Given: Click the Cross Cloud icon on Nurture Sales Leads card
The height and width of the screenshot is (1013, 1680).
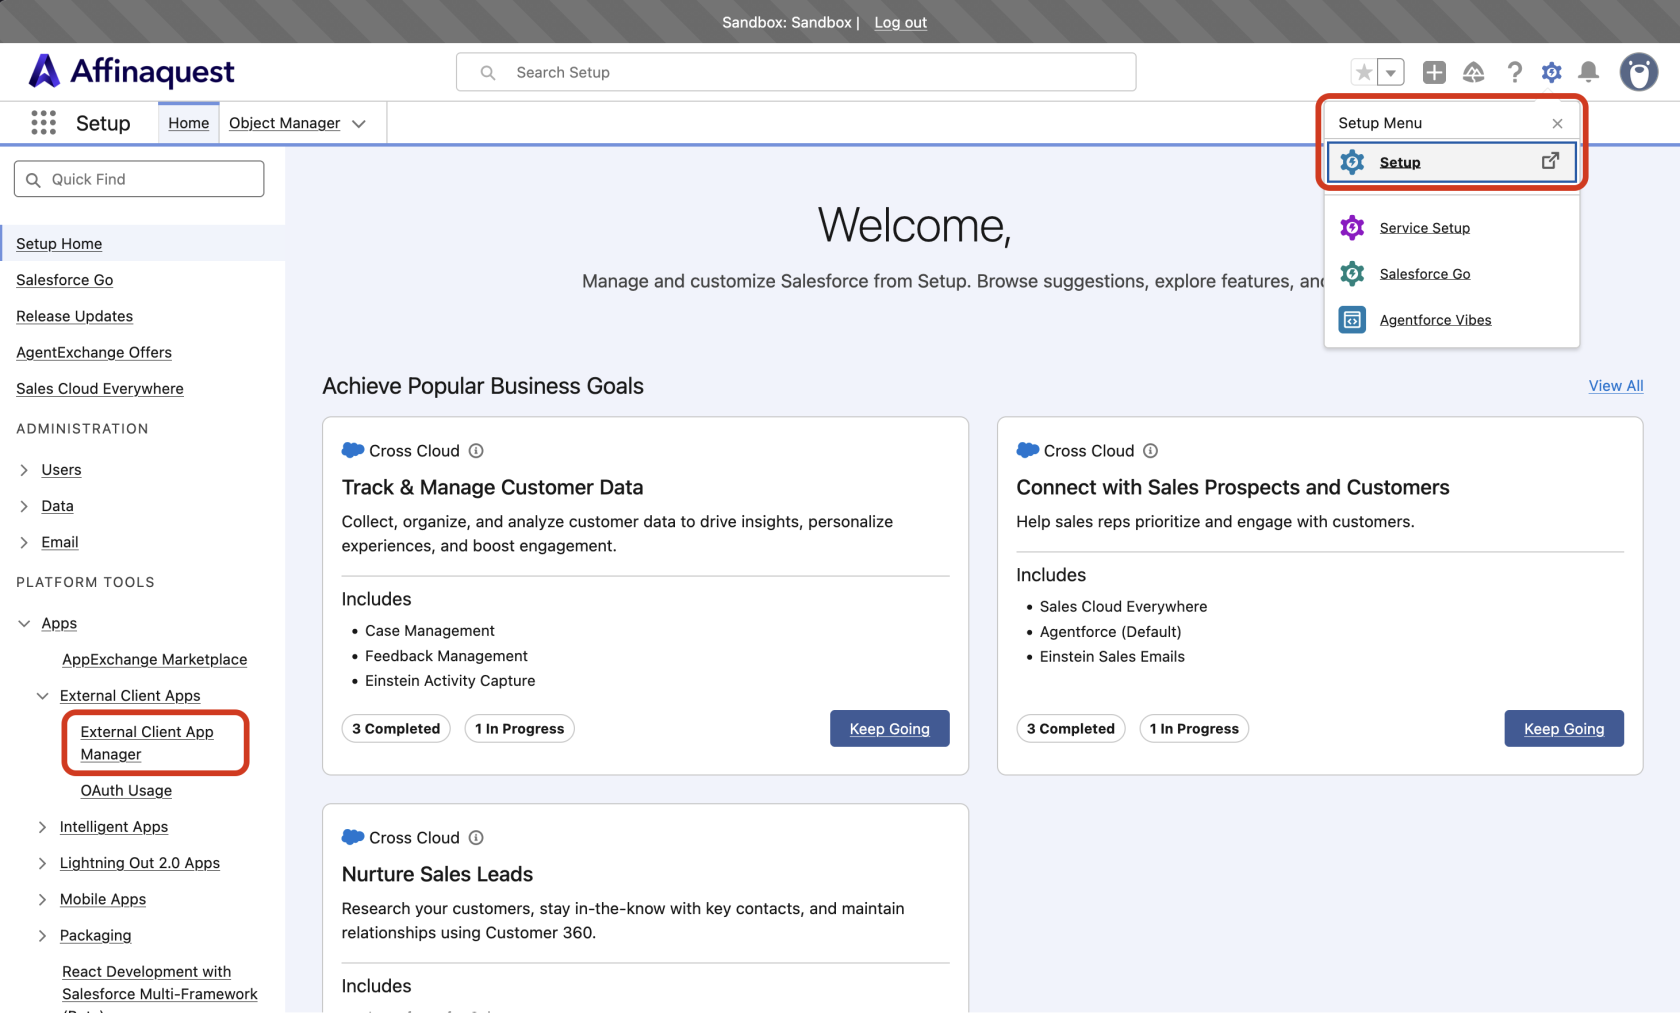Looking at the screenshot, I should pos(353,837).
